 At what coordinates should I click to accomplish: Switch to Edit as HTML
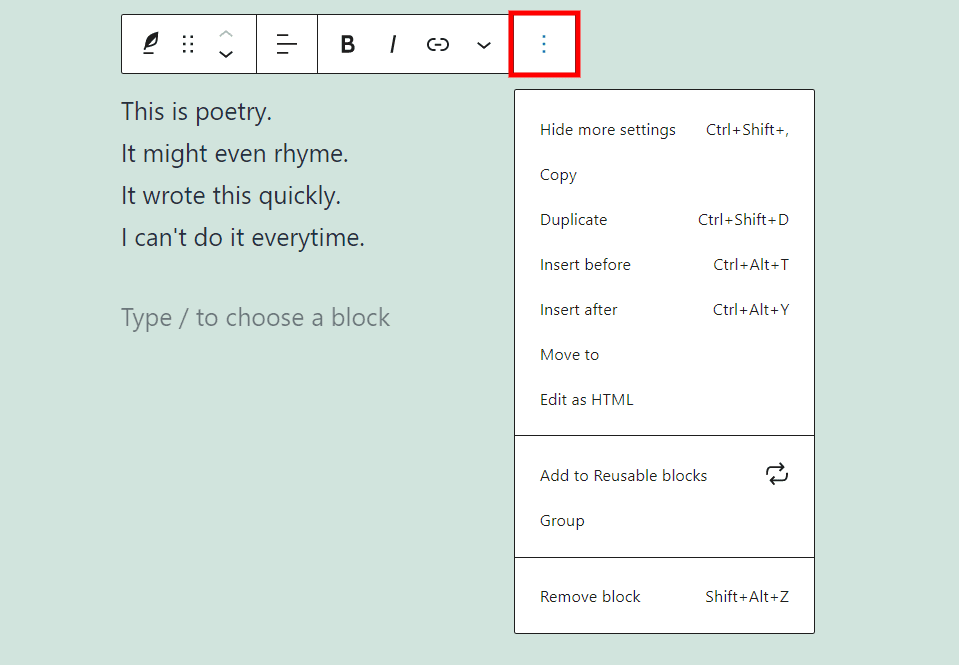pos(586,399)
